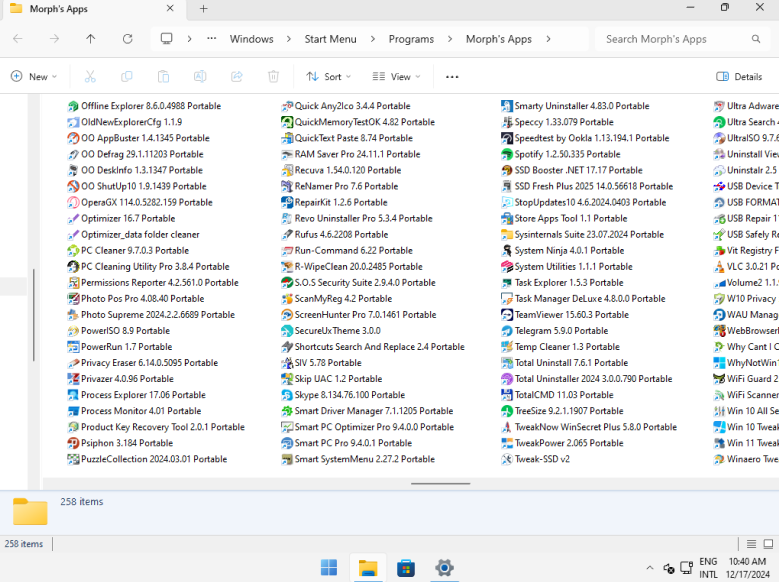This screenshot has width=779, height=582.
Task: Click the Telegram 5.9.0 Portable icon
Action: pyautogui.click(x=507, y=331)
